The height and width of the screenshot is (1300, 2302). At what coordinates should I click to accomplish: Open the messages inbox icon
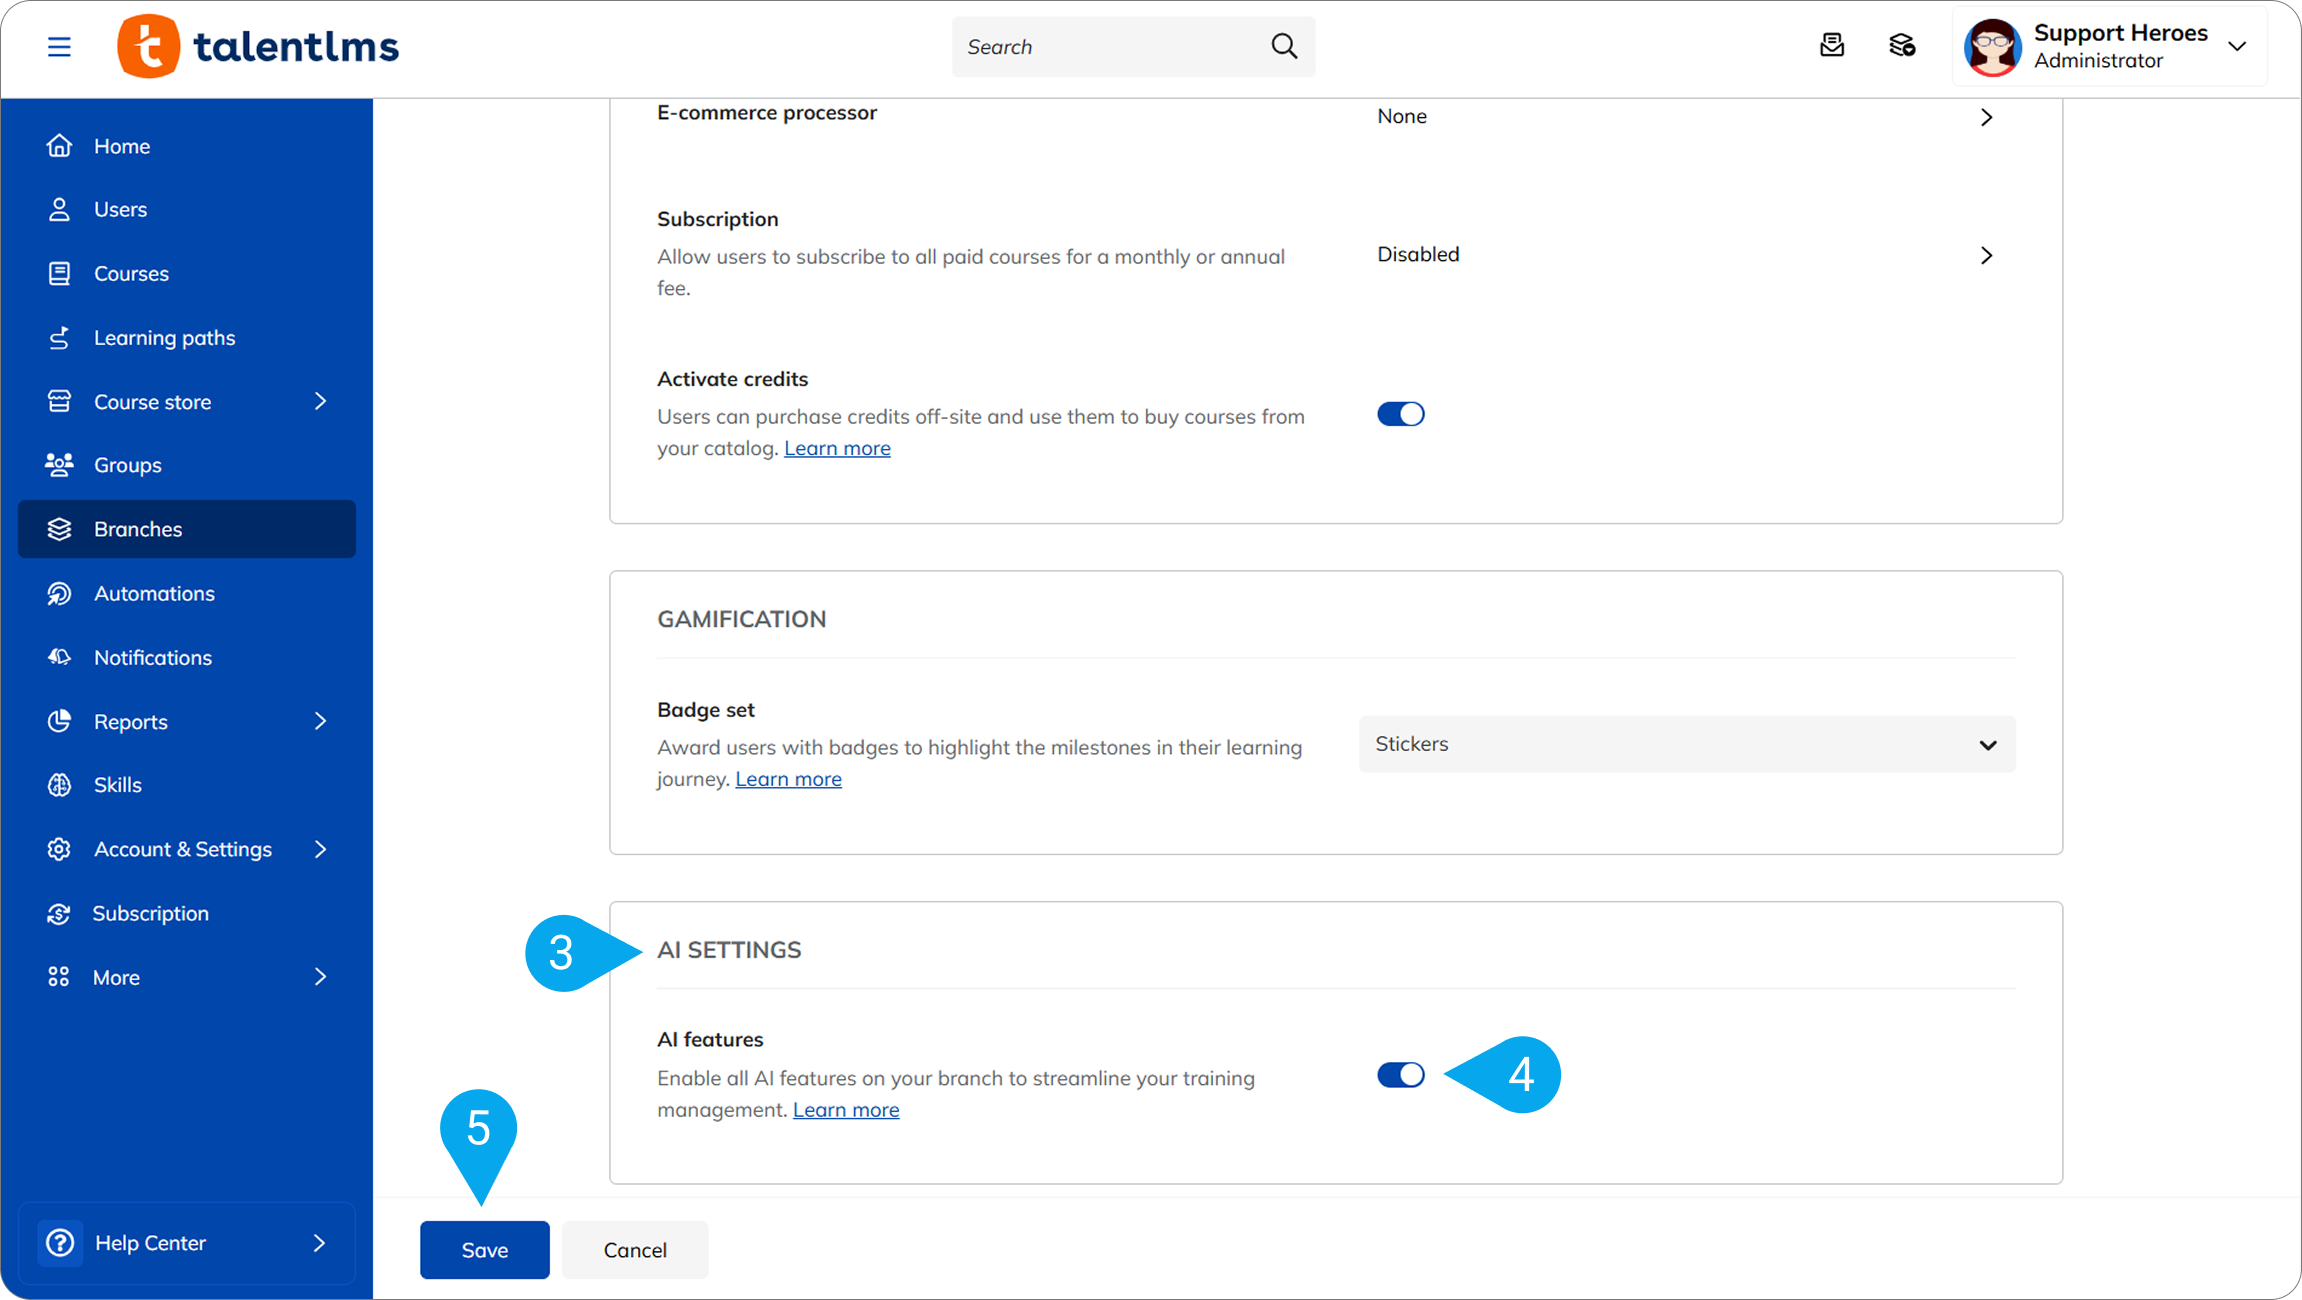pyautogui.click(x=1831, y=46)
